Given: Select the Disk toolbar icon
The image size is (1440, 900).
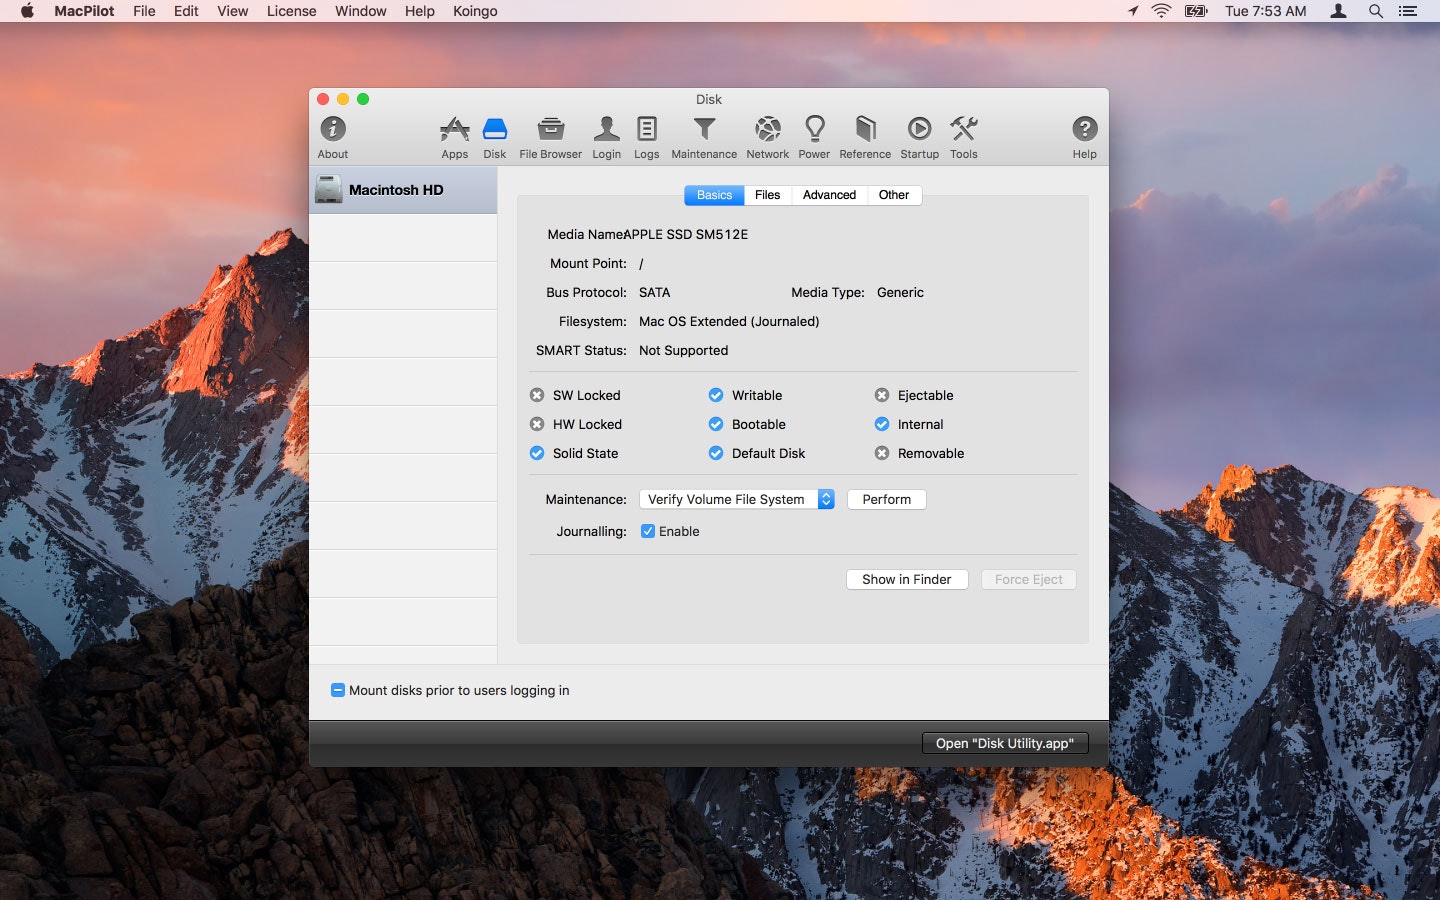Looking at the screenshot, I should pos(494,135).
